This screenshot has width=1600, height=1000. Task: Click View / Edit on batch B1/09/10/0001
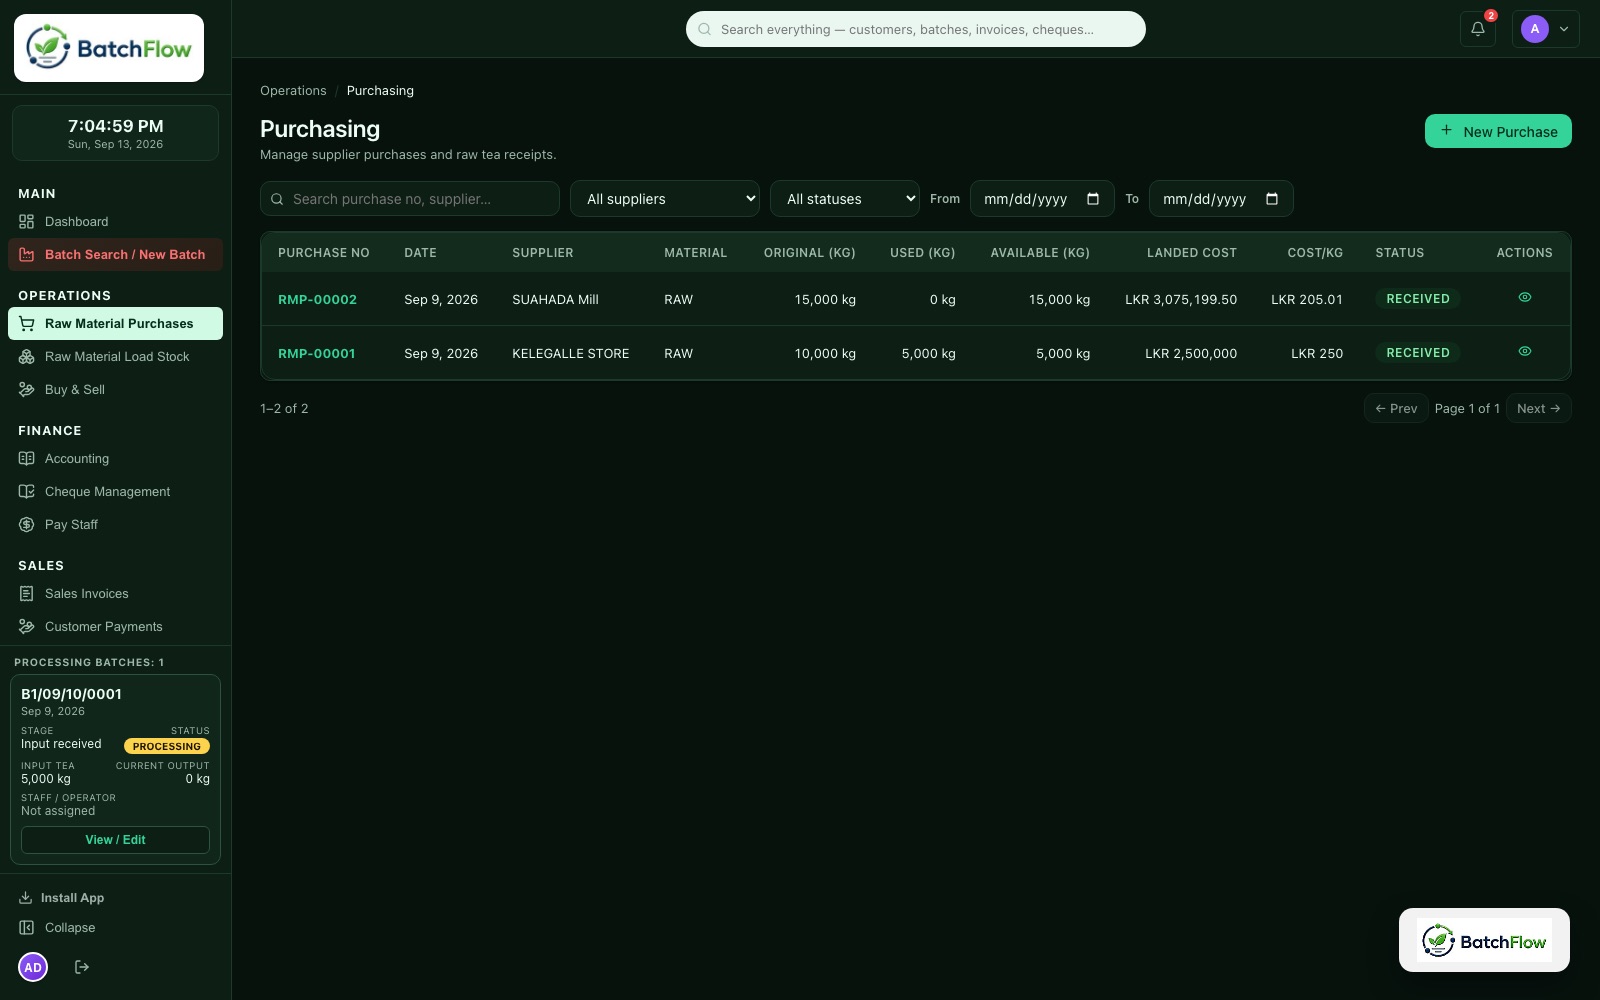[115, 840]
